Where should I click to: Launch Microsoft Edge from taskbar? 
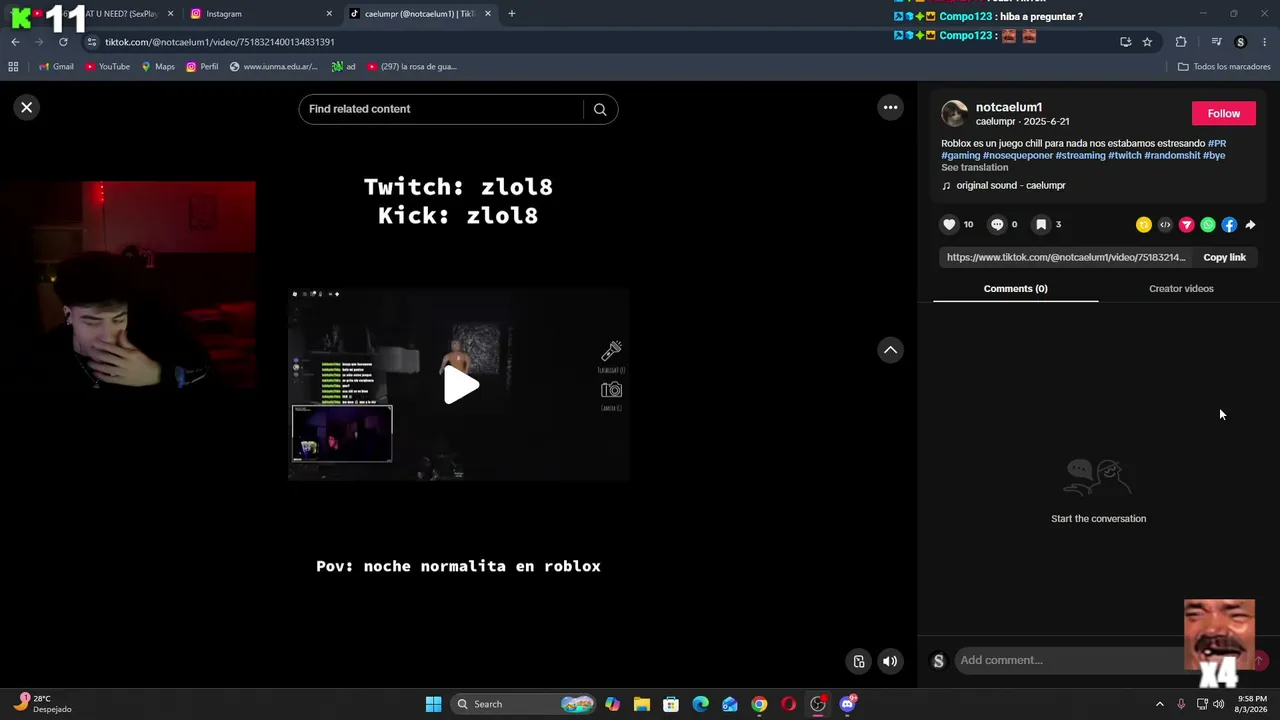point(700,704)
